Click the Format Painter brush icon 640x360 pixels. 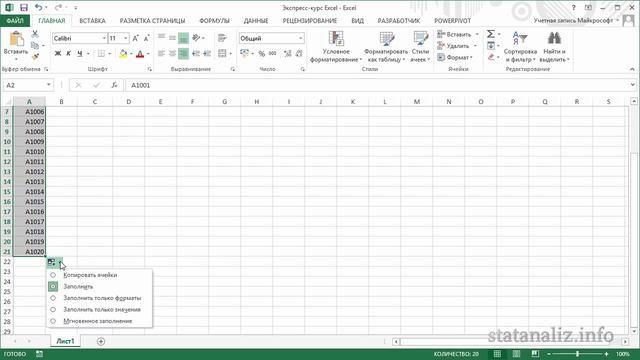[x=35, y=56]
